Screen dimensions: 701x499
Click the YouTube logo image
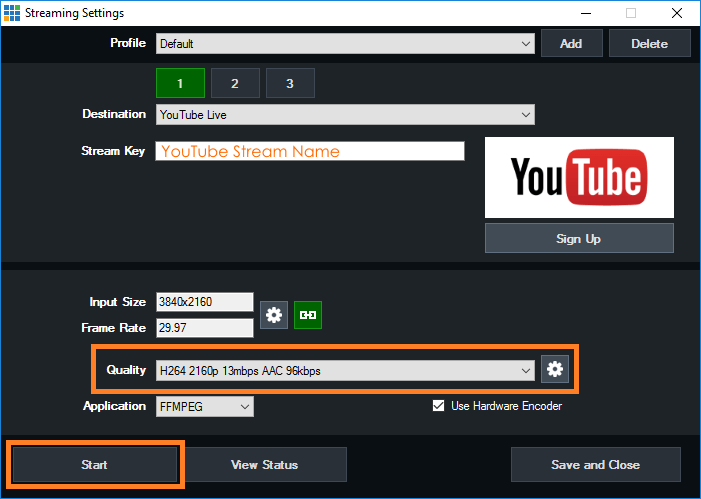click(579, 178)
